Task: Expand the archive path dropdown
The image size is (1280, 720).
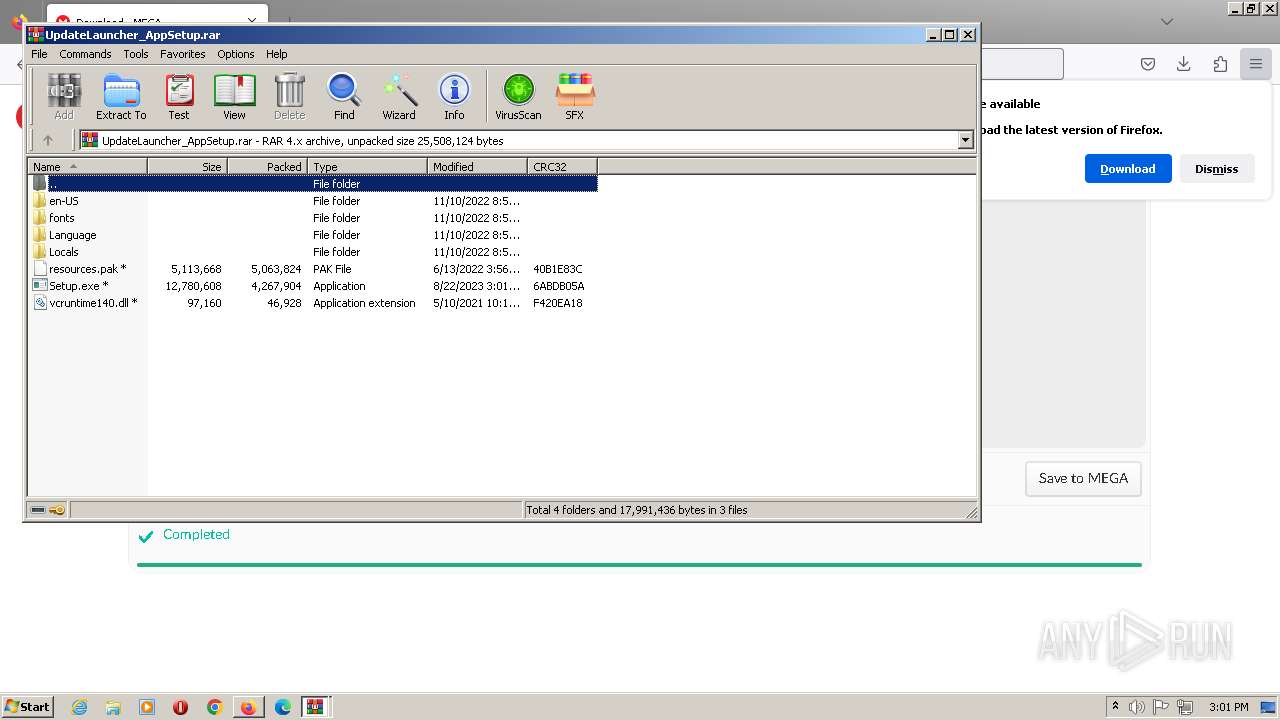Action: [x=966, y=141]
